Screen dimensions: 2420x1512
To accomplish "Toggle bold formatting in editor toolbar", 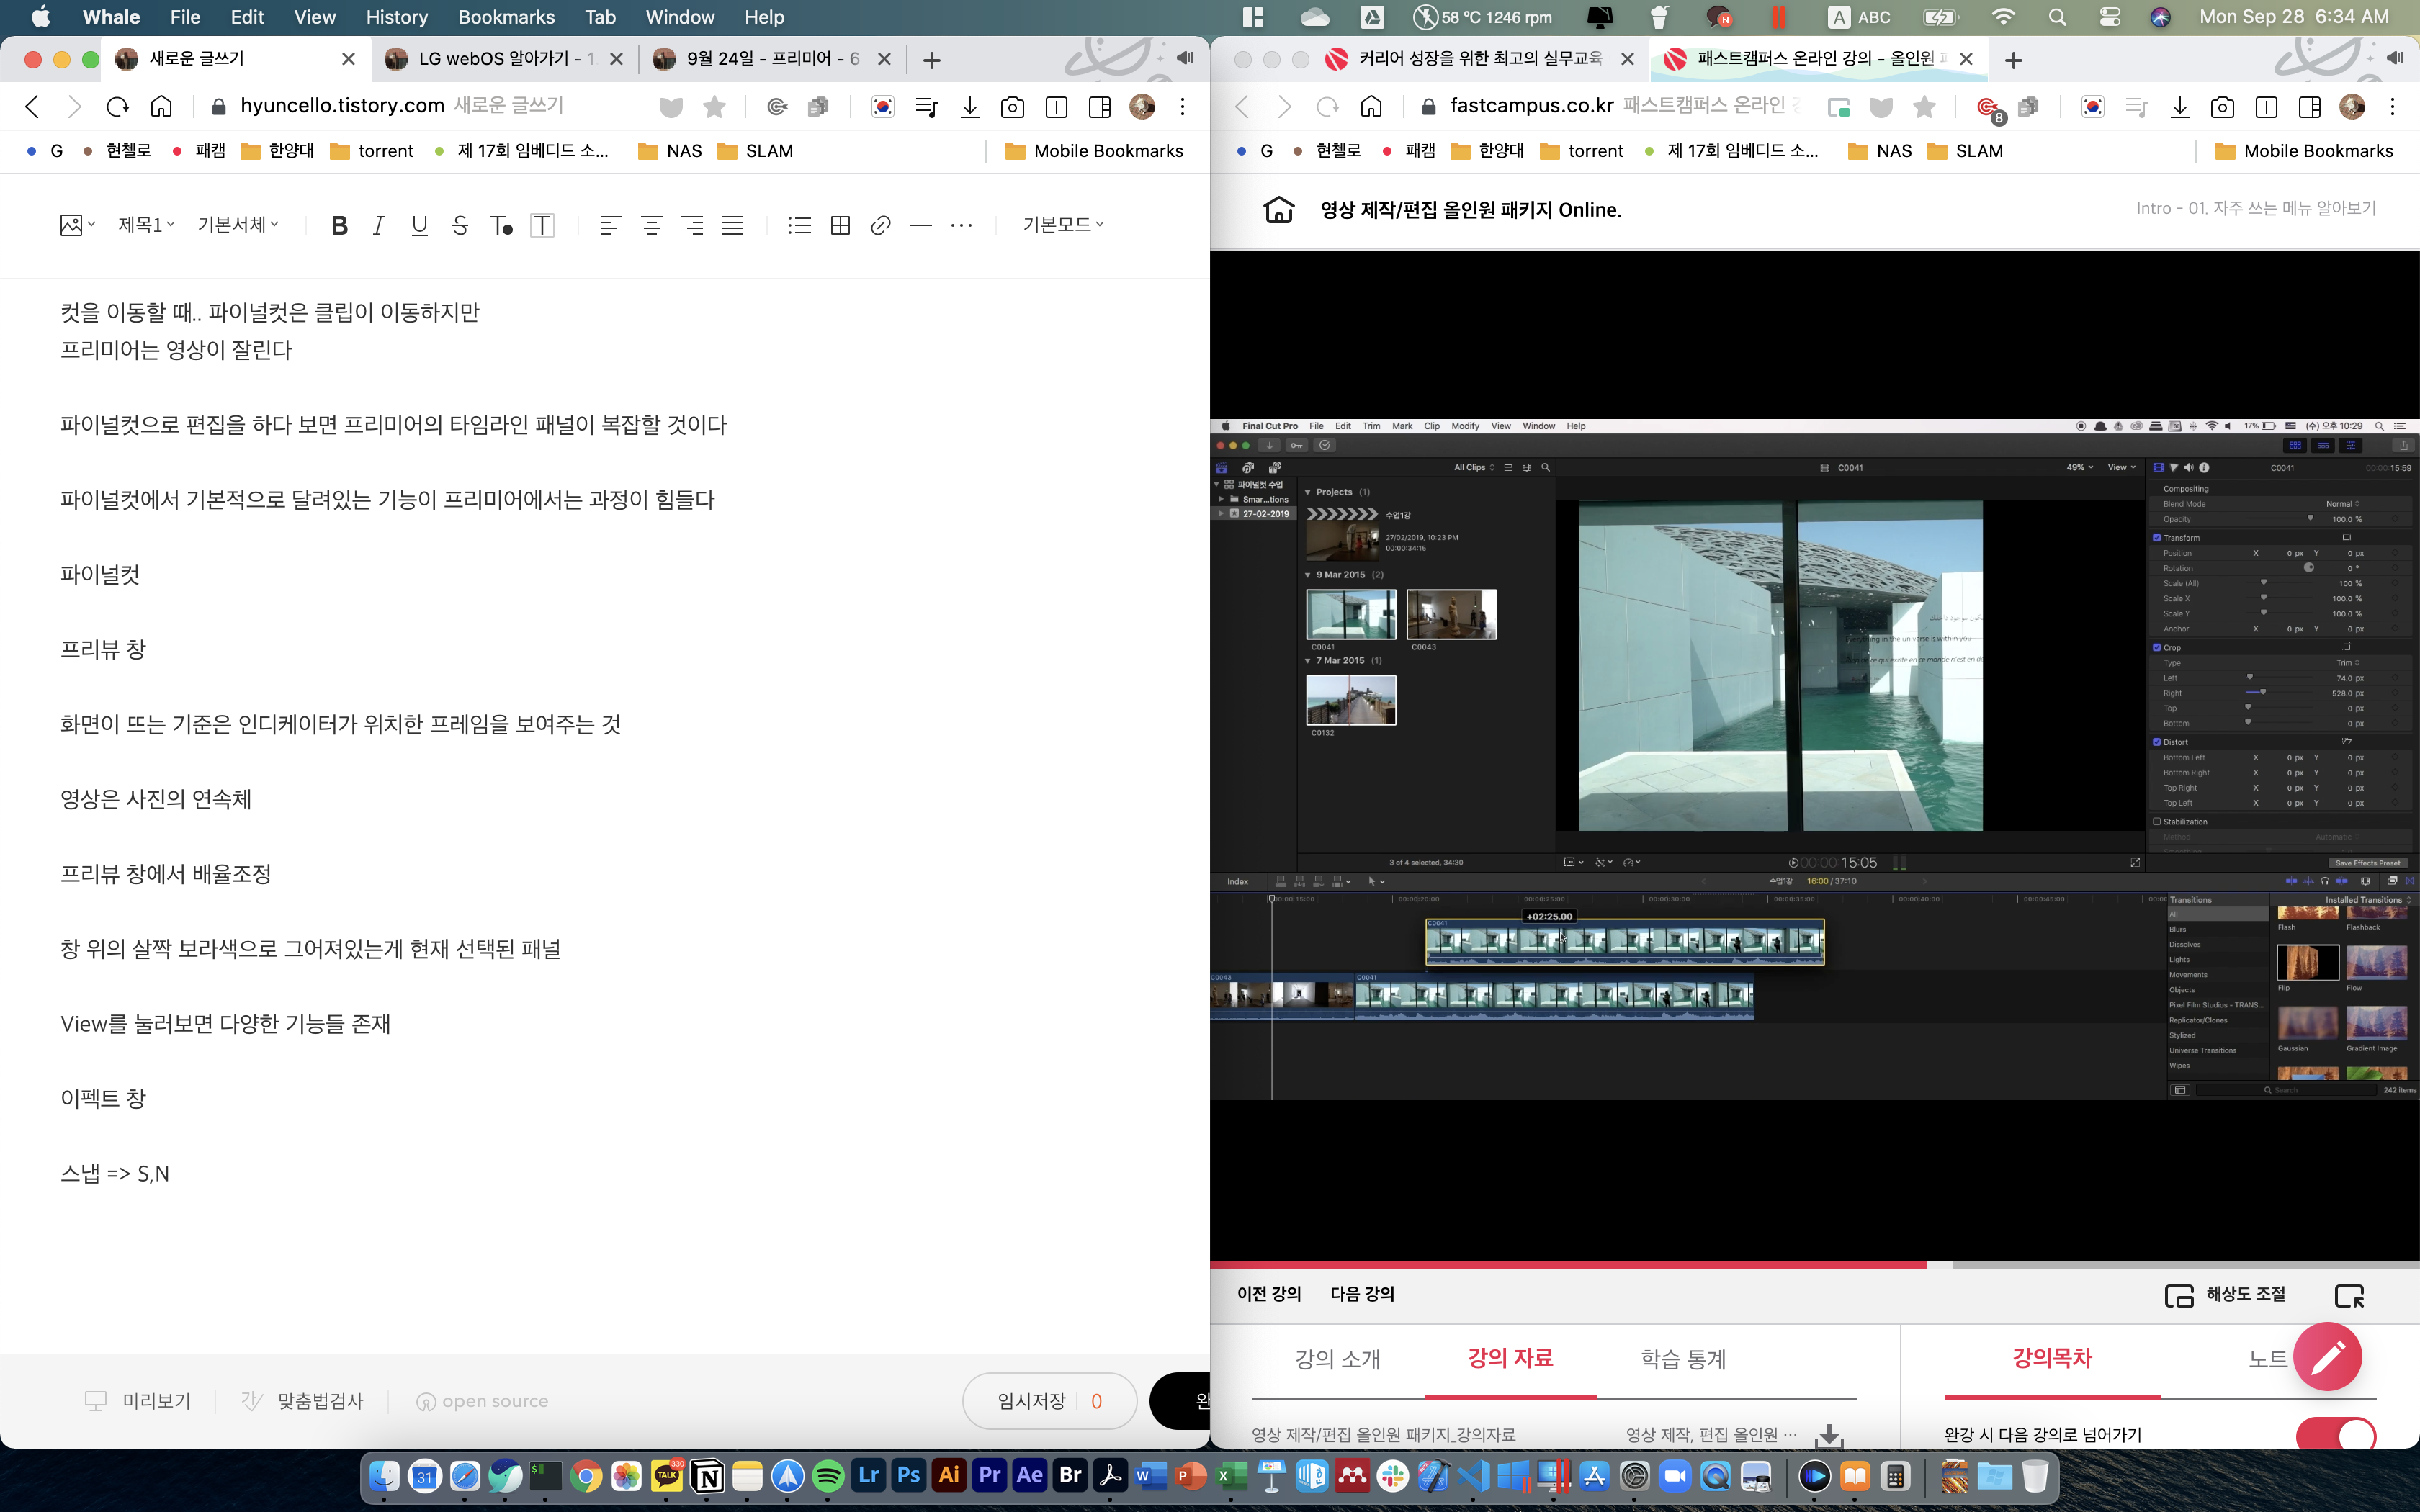I will [x=339, y=225].
